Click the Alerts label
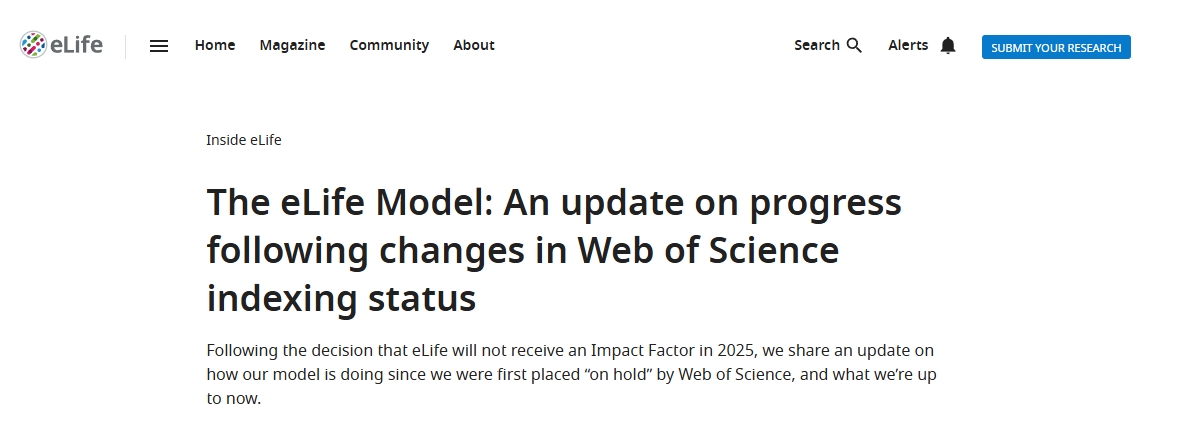 908,45
